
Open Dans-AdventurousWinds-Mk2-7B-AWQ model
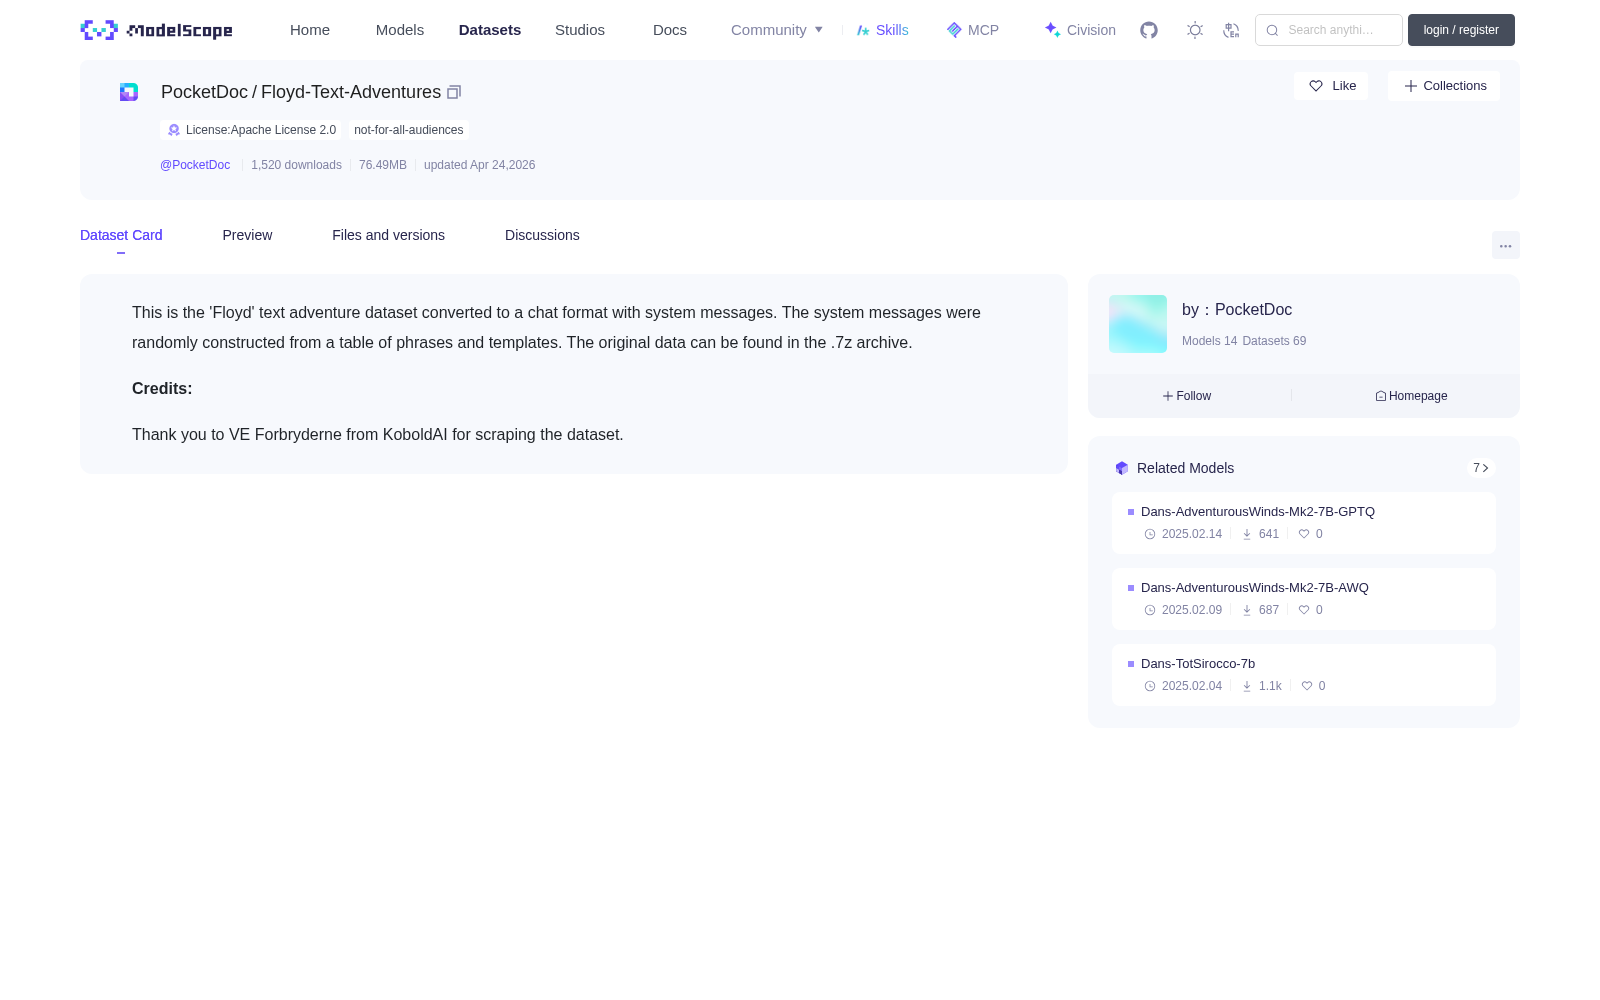tap(1255, 587)
